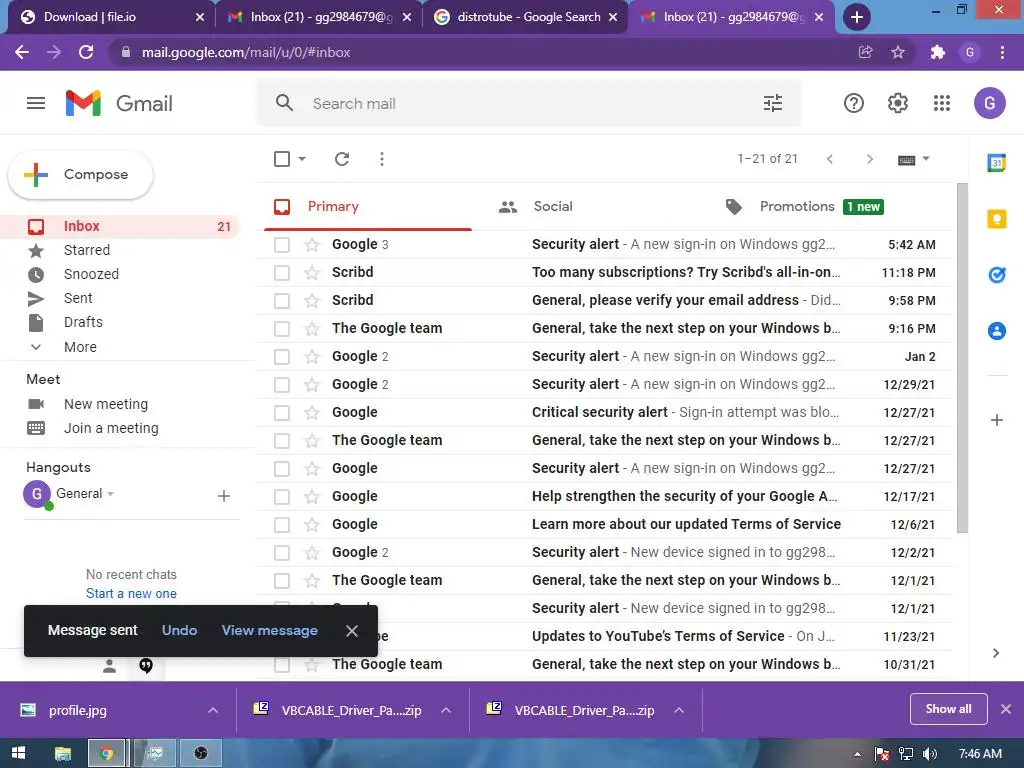Click the Gmail logo

pyautogui.click(x=119, y=103)
